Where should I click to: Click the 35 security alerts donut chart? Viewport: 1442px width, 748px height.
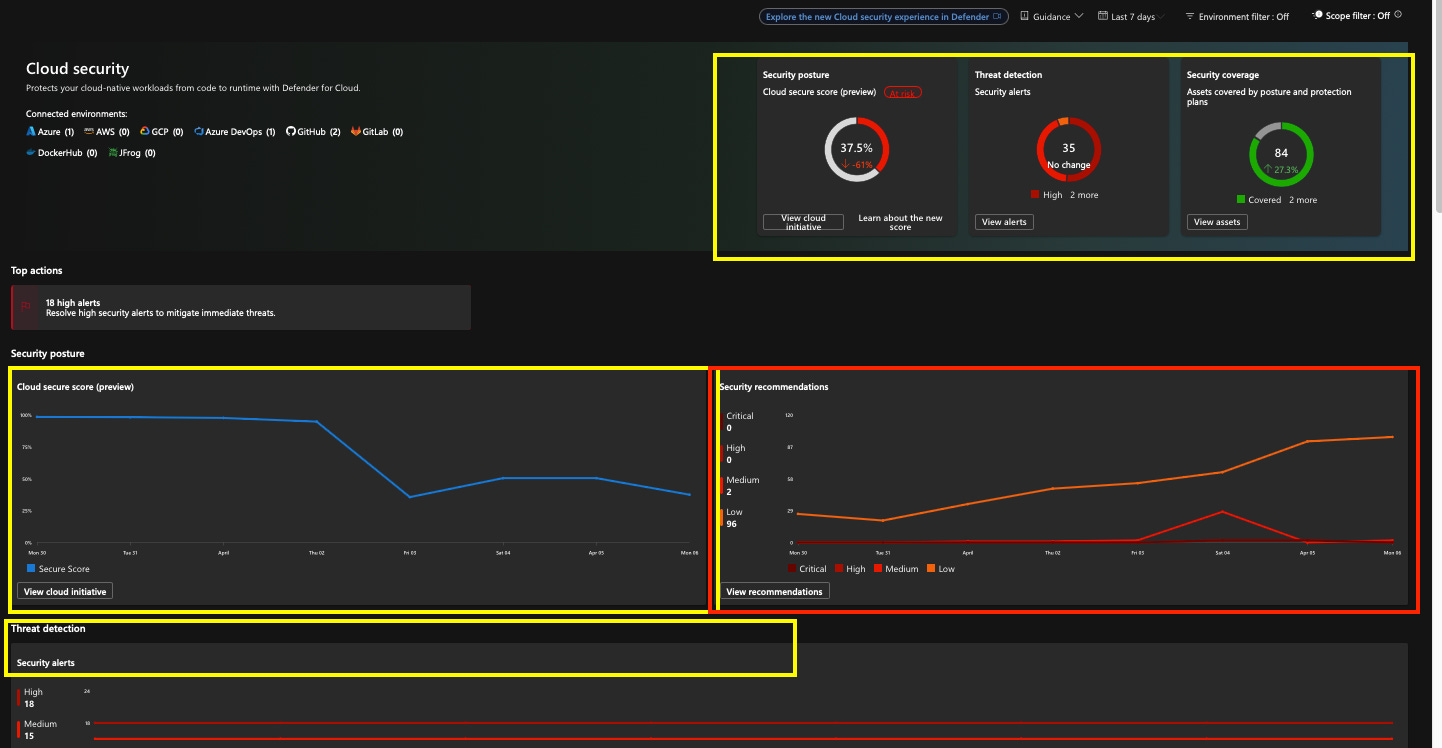point(1069,150)
